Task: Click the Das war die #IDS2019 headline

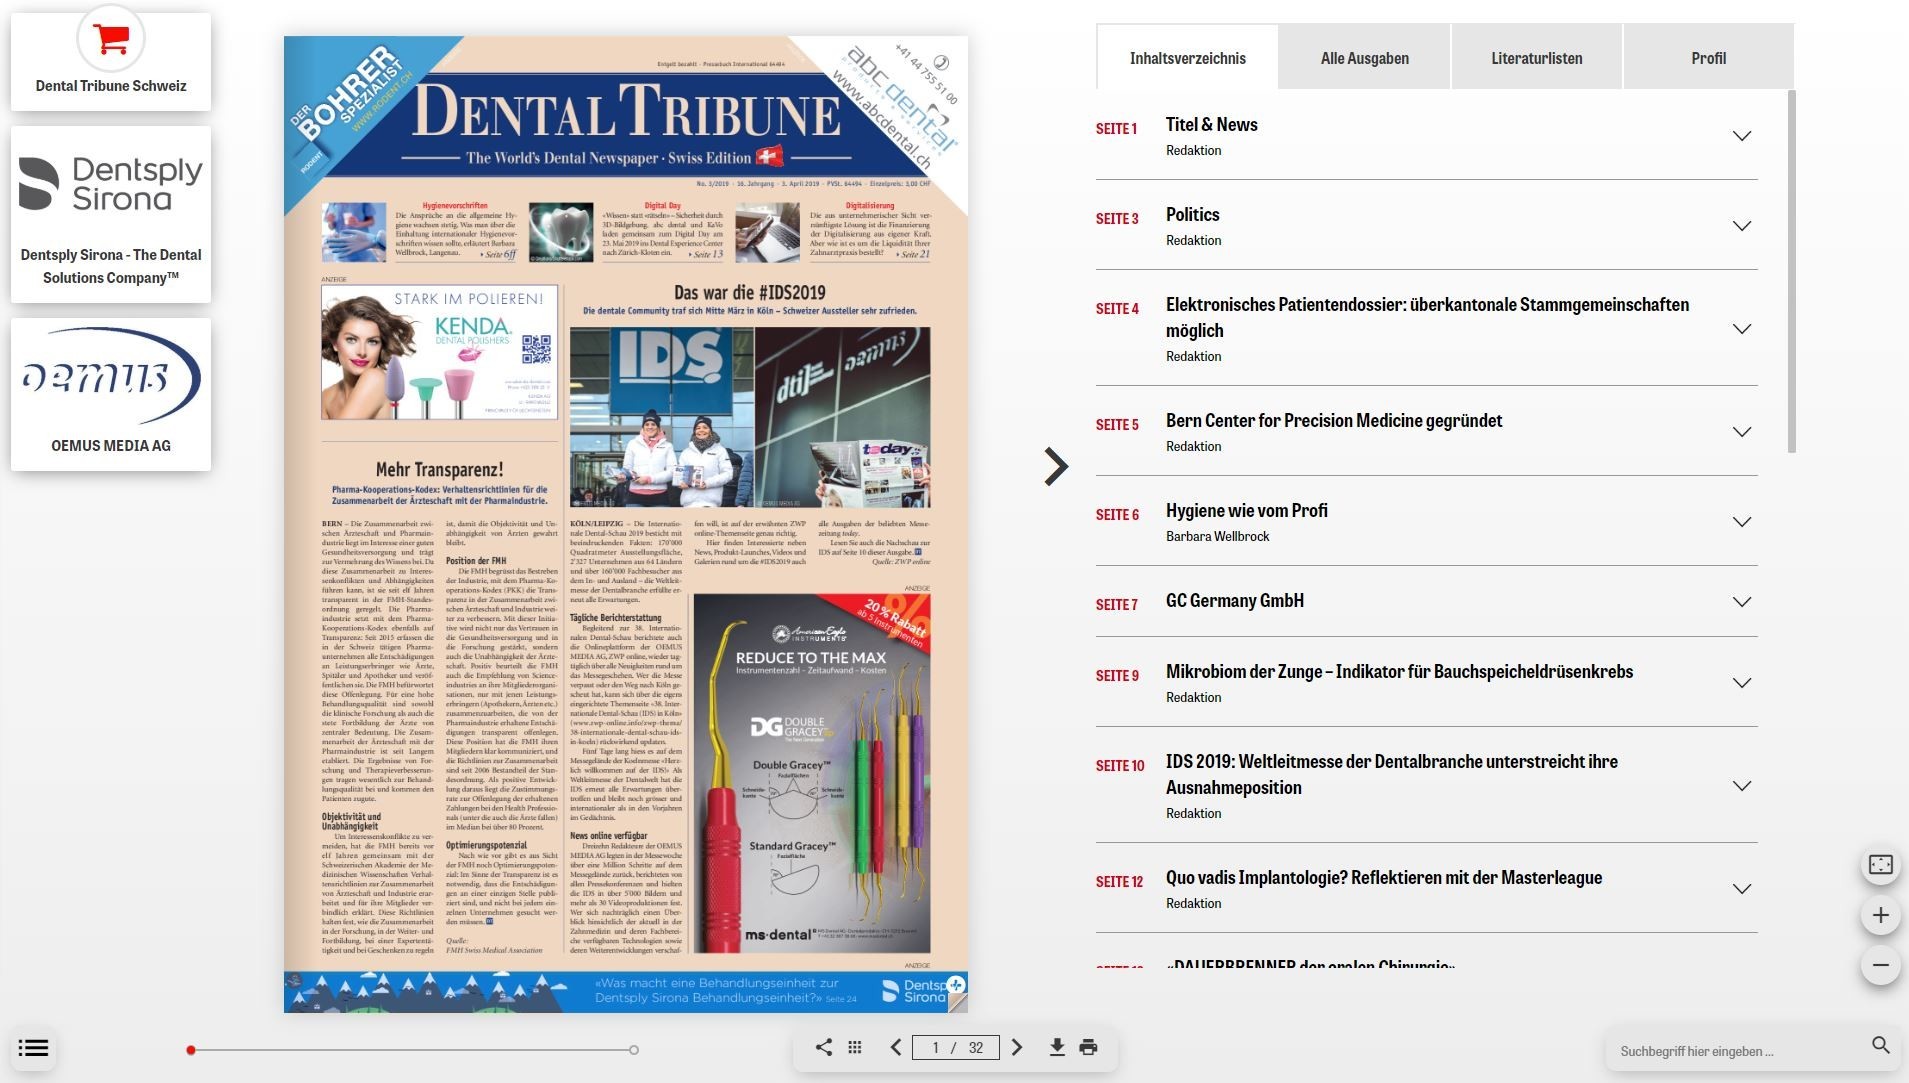Action: [750, 292]
